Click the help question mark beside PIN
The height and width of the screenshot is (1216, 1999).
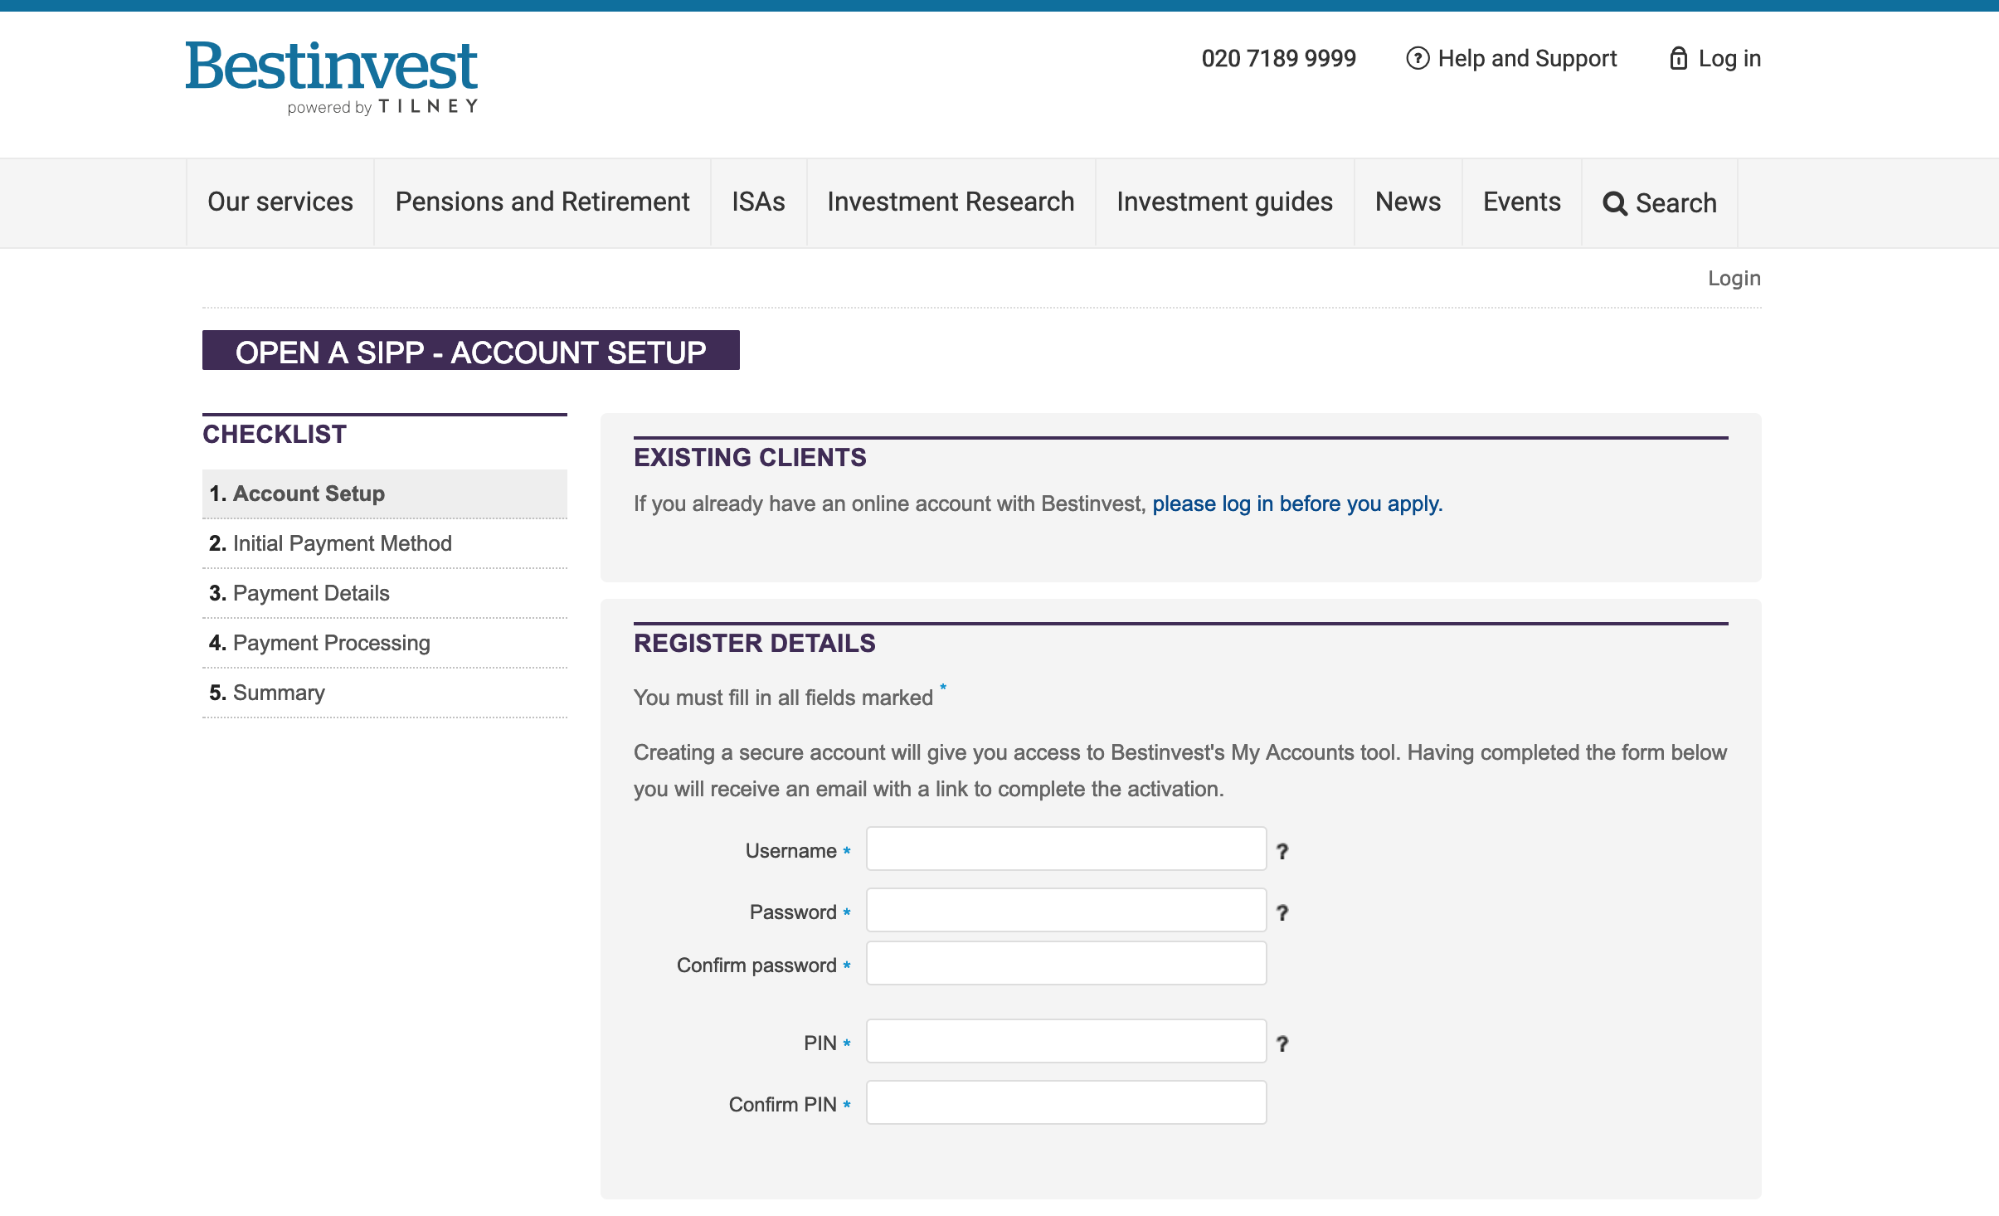click(x=1282, y=1043)
